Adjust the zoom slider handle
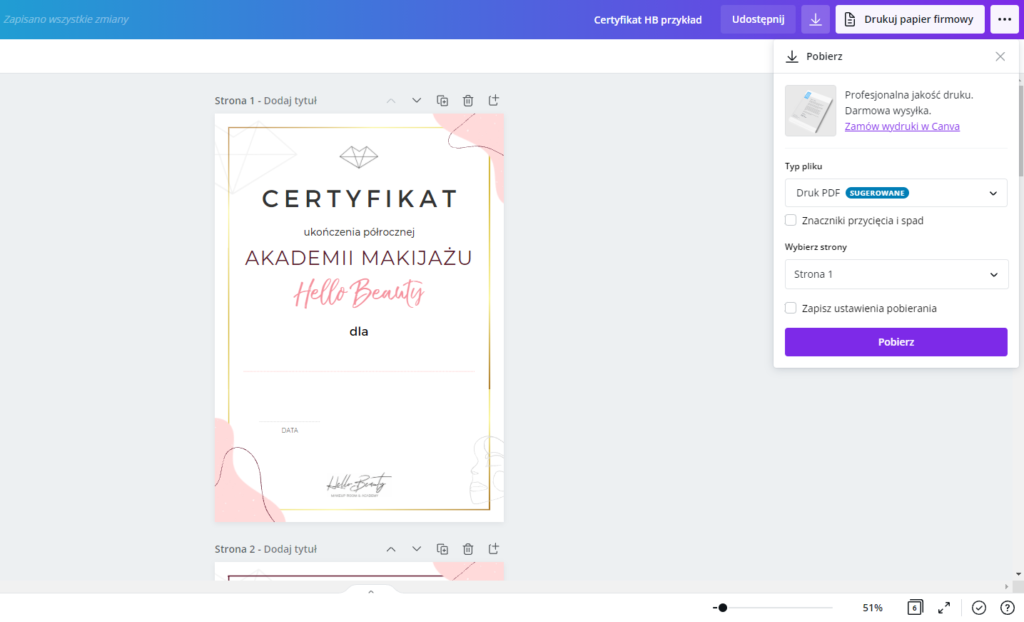The image size is (1024, 622). pyautogui.click(x=722, y=608)
